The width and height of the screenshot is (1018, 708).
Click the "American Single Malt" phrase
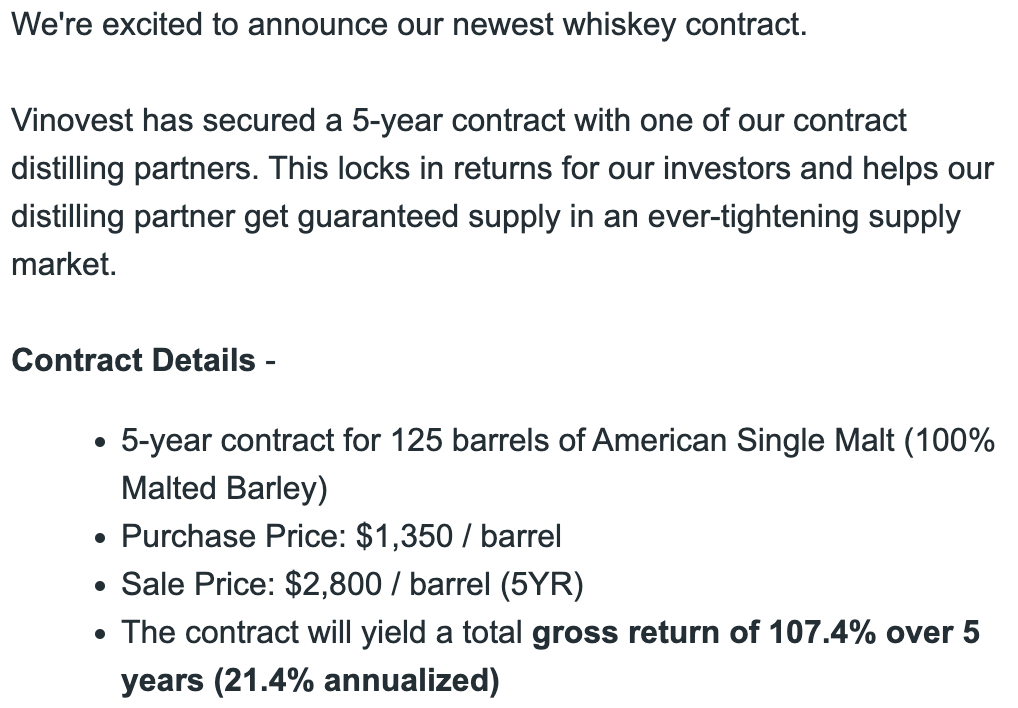[743, 441]
